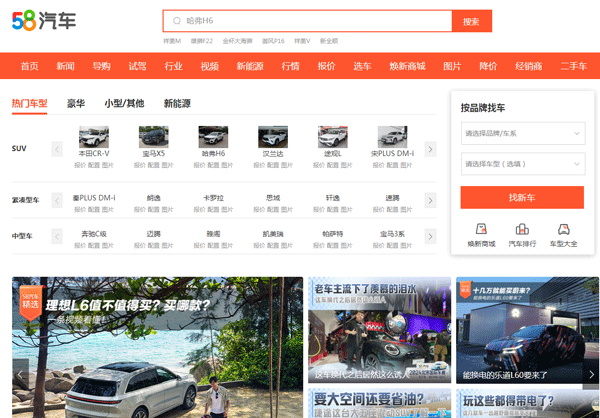Click 新全顺 hot search suggestion
The height and width of the screenshot is (418, 600).
329,41
